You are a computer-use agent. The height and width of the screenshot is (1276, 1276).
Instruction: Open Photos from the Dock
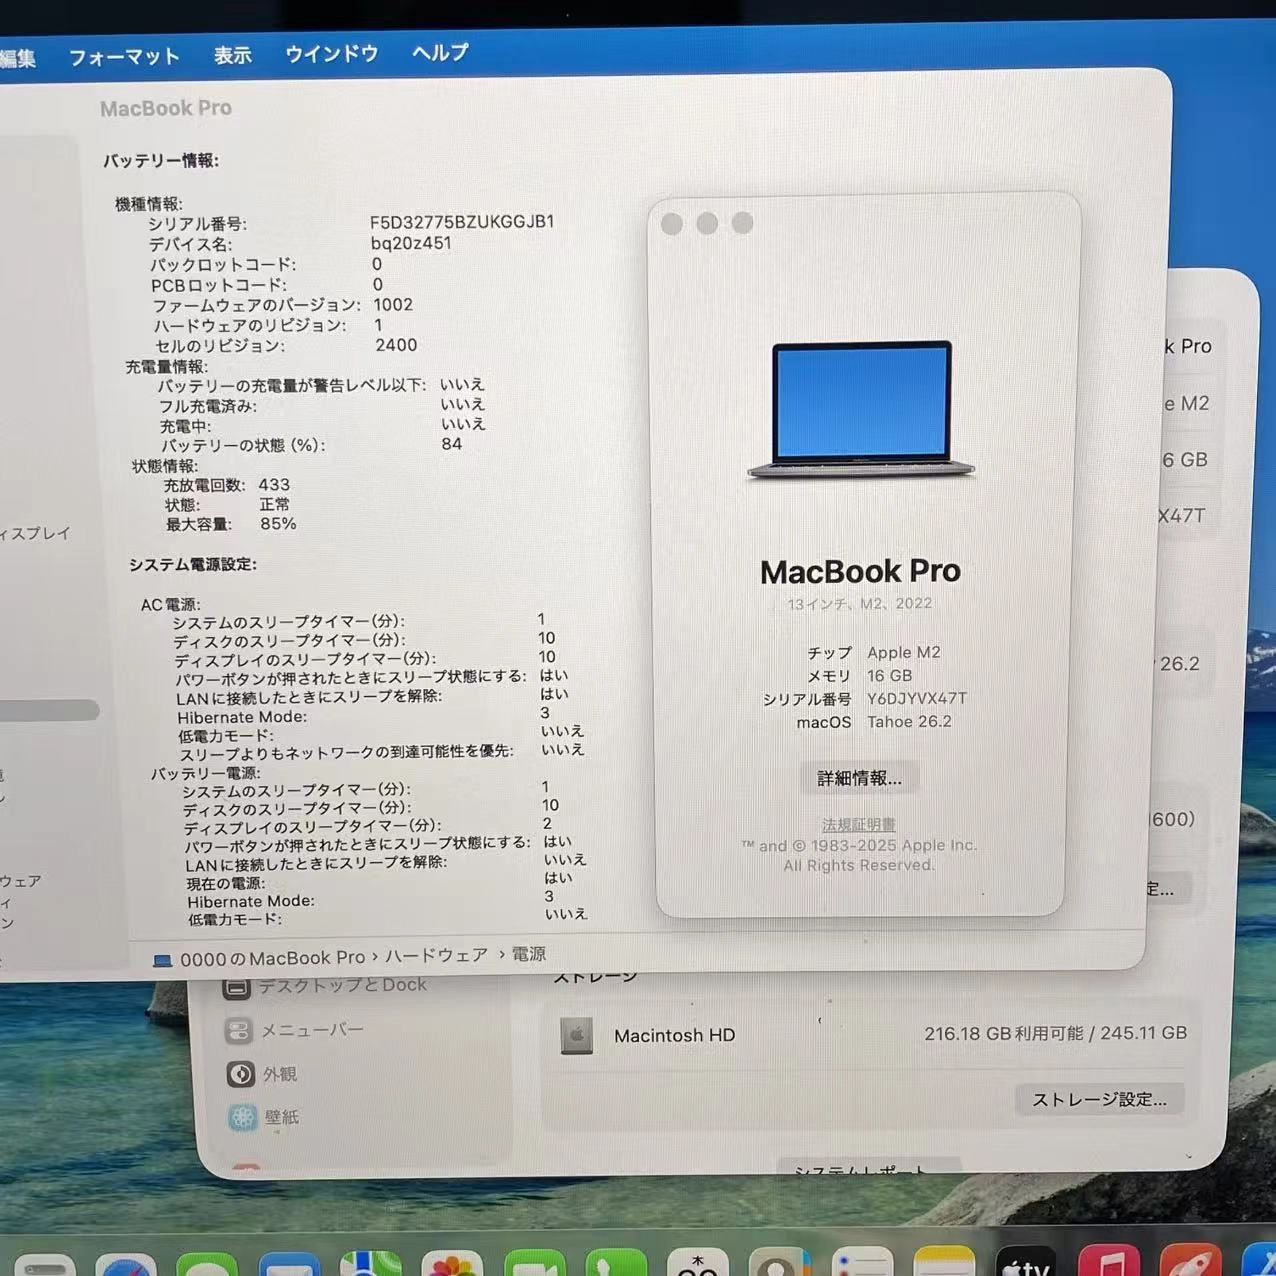pos(452,1264)
